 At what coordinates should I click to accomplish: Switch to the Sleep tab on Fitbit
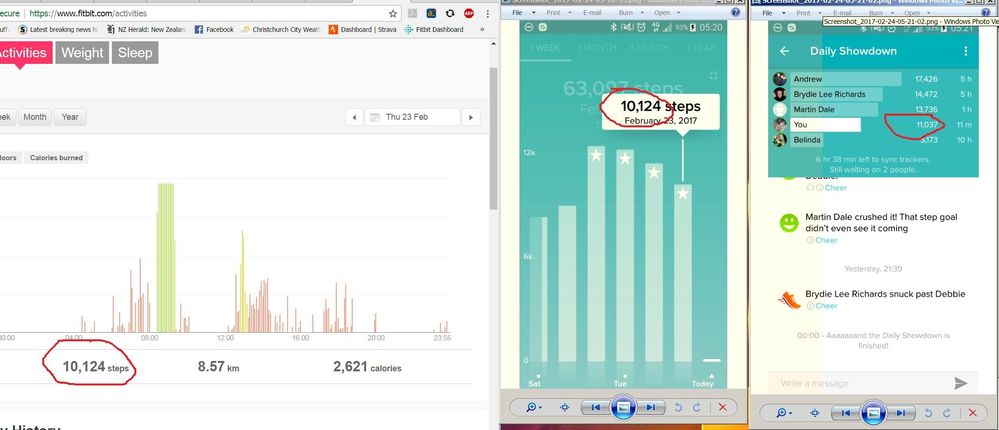click(135, 53)
